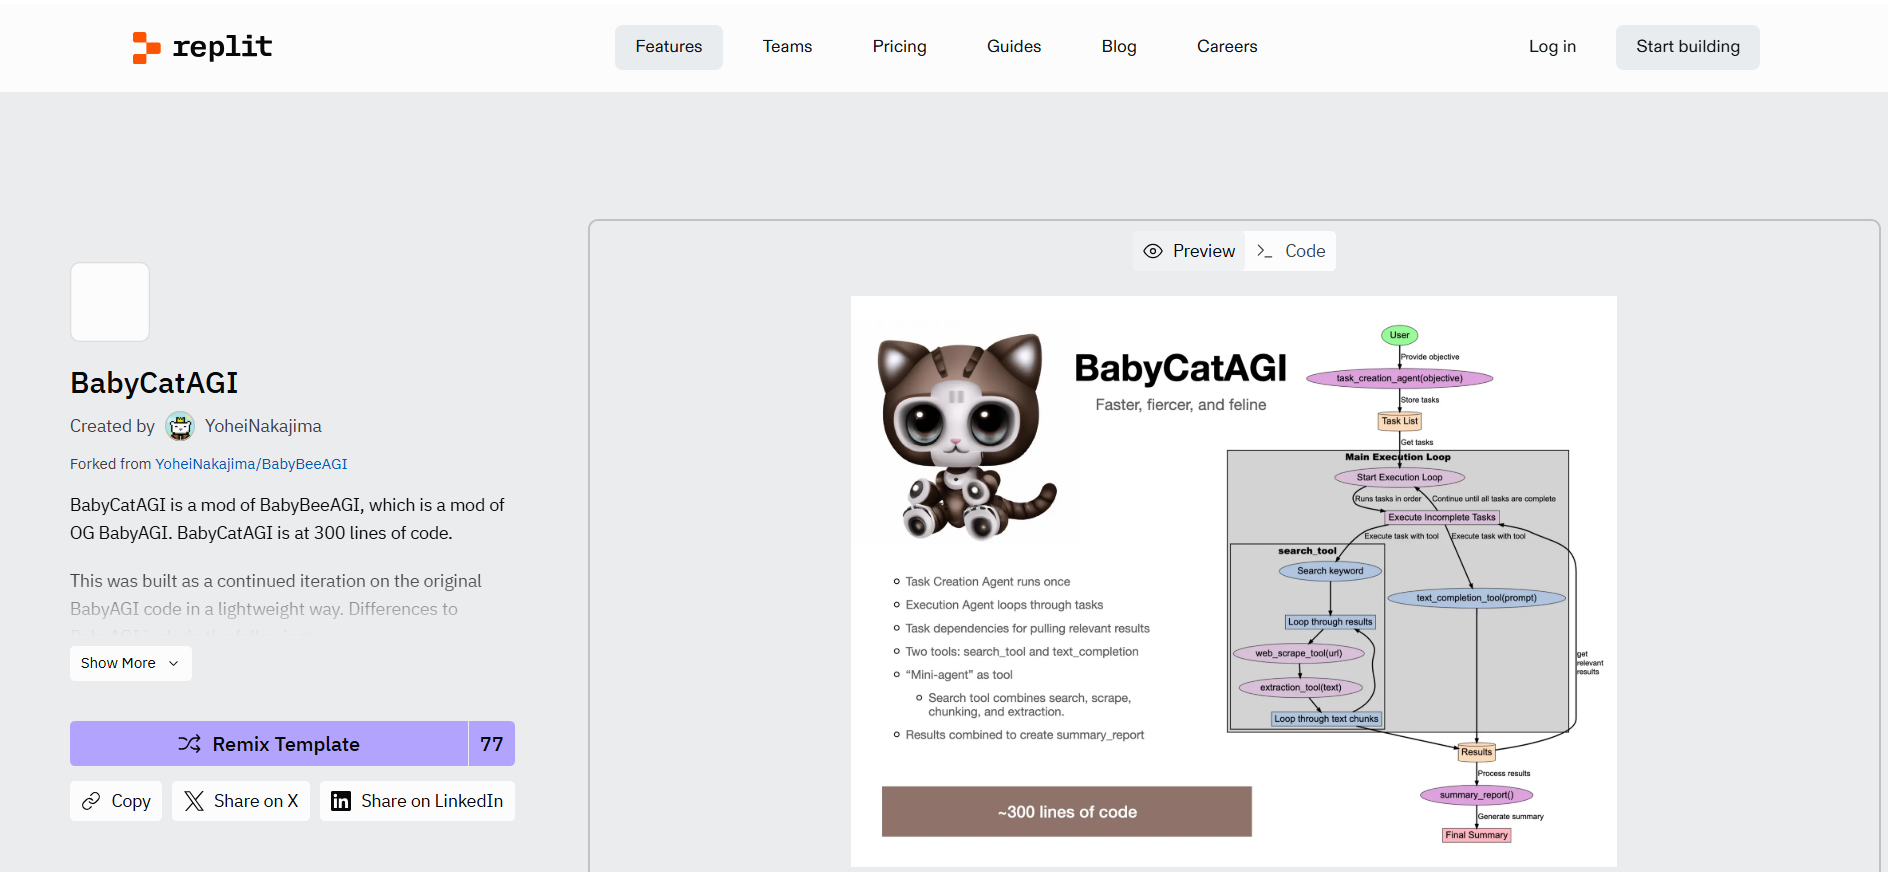The height and width of the screenshot is (872, 1888).
Task: Open the Features menu
Action: (x=669, y=47)
